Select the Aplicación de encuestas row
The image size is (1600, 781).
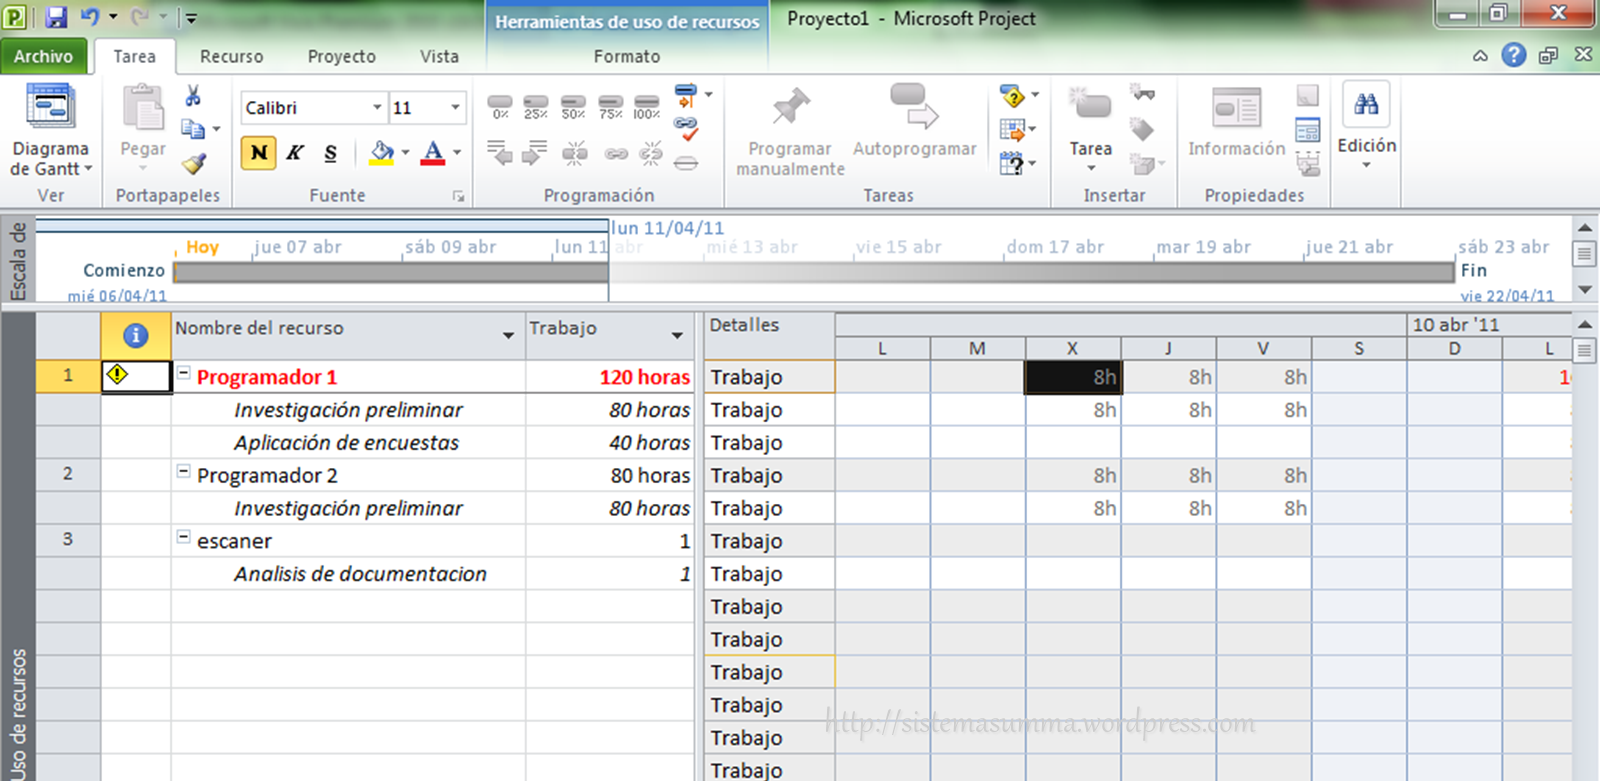(346, 443)
